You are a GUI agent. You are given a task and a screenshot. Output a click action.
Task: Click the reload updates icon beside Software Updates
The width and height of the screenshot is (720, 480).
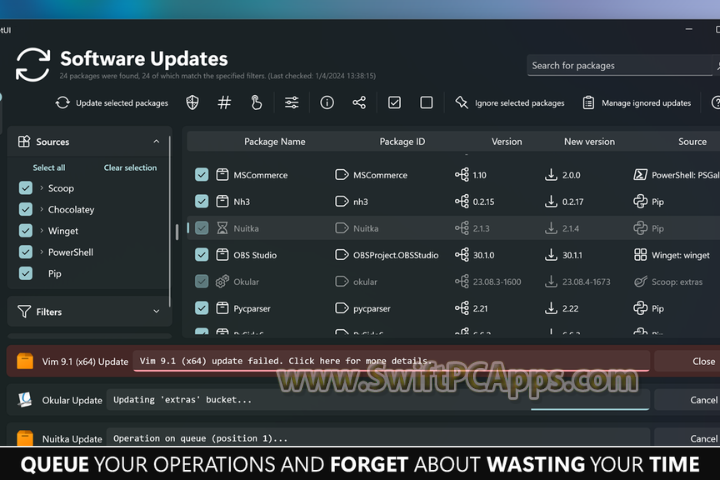33,65
